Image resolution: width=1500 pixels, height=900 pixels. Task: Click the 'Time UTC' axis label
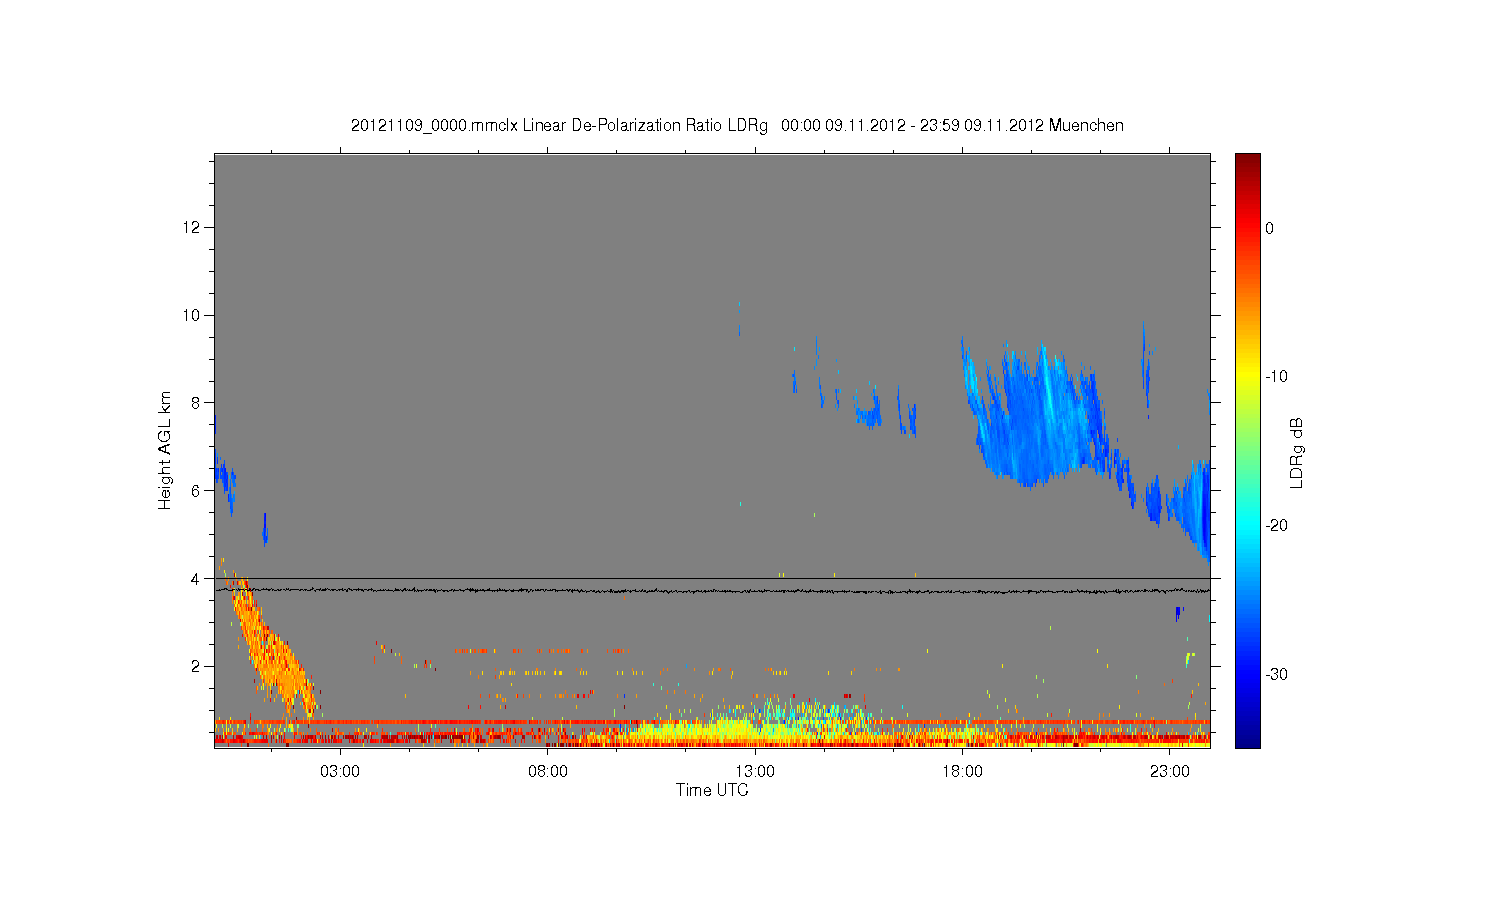(x=712, y=790)
